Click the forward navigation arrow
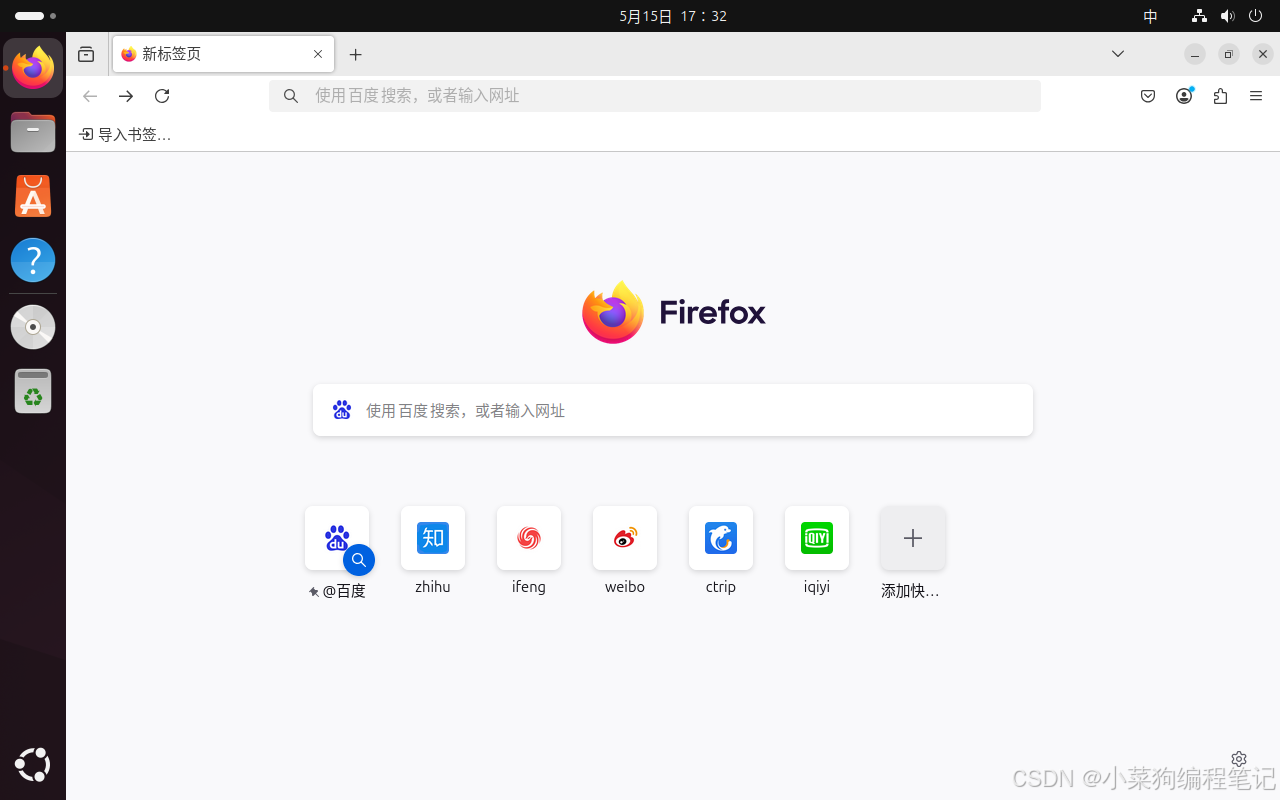Viewport: 1280px width, 800px height. click(x=126, y=96)
